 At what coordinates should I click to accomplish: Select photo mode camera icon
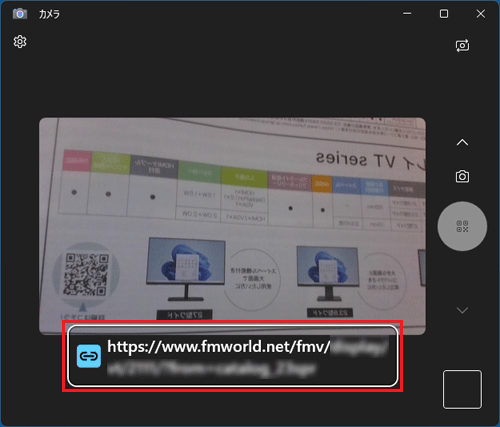coord(462,176)
